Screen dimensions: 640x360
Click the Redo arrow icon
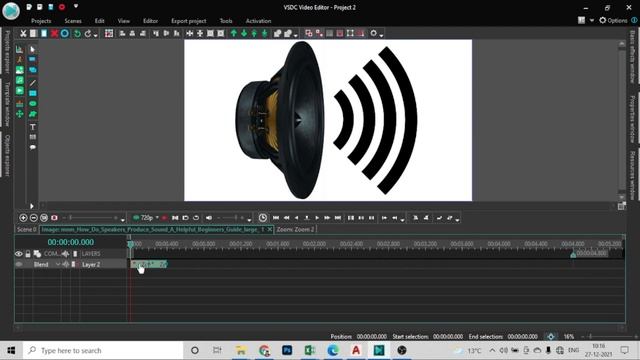tap(88, 33)
